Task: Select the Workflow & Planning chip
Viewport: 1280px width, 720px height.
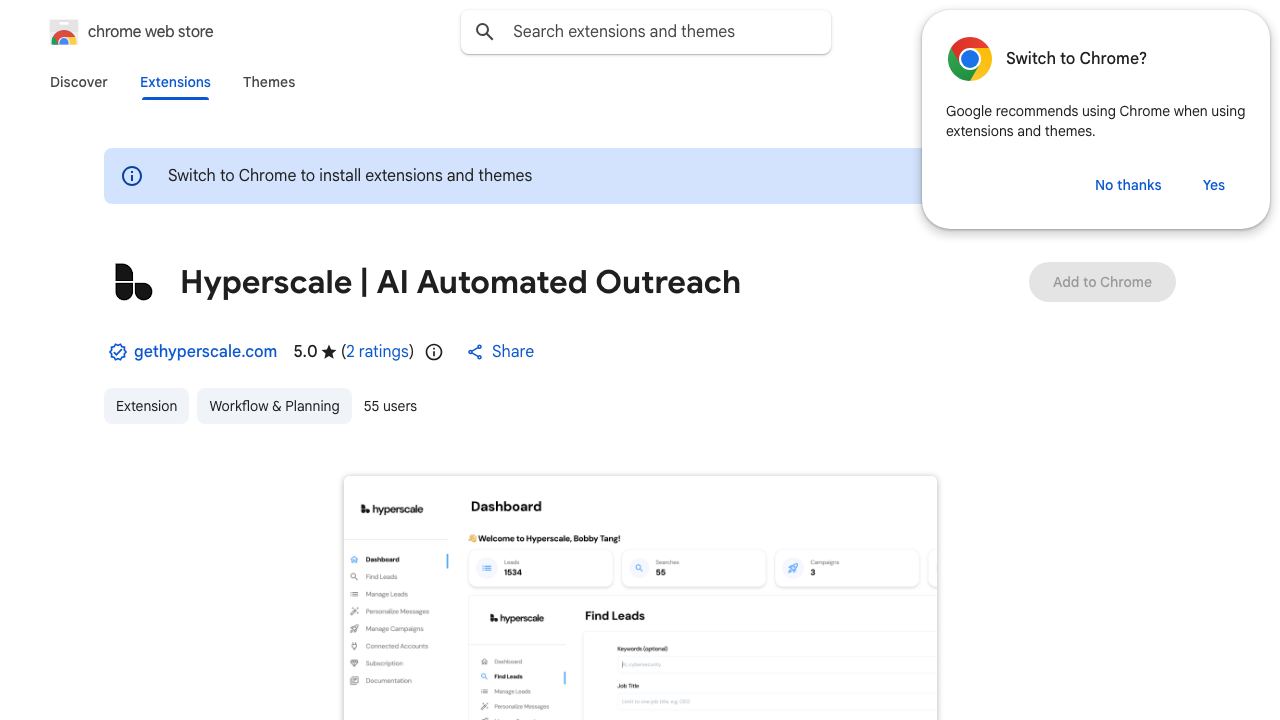Action: click(x=274, y=406)
